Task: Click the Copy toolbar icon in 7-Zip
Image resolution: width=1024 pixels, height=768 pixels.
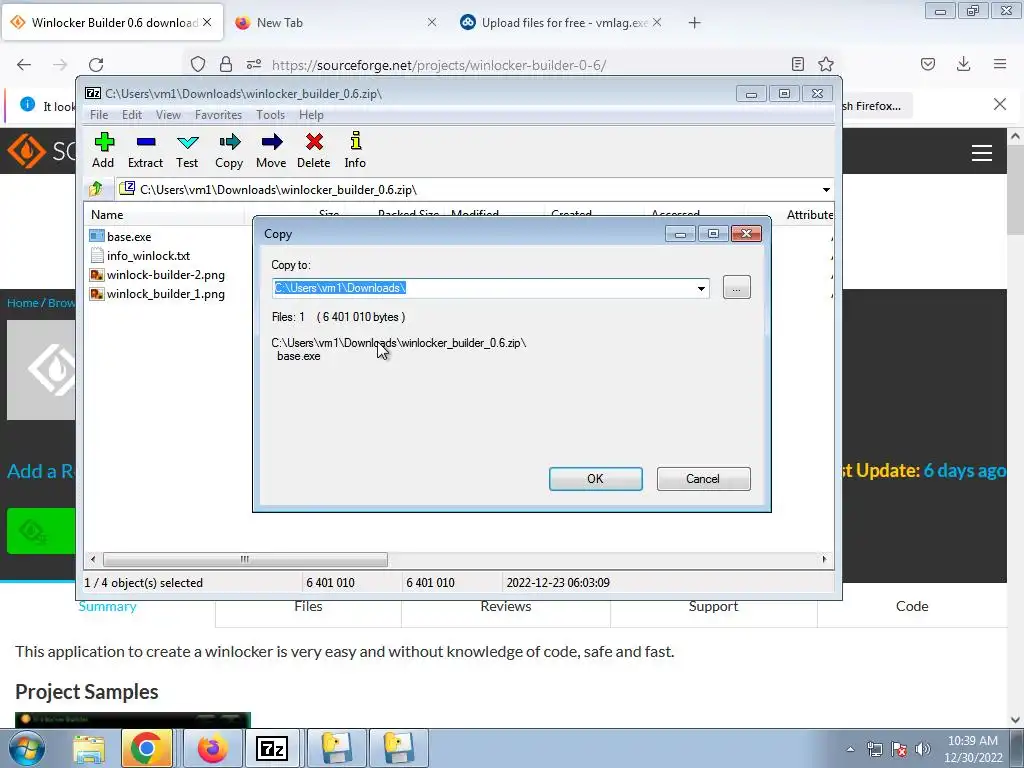Action: tap(229, 150)
